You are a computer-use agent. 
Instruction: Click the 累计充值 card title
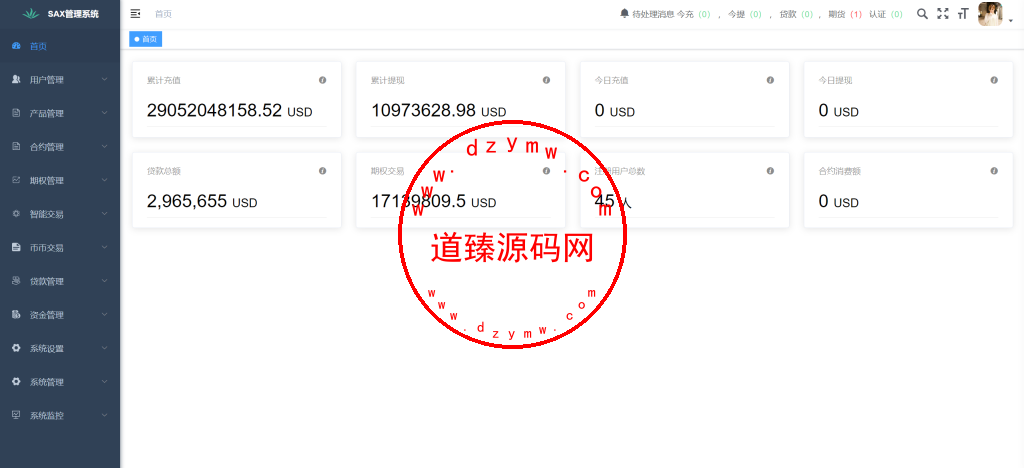(x=164, y=81)
